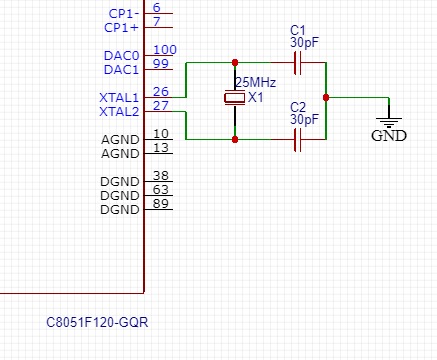Image resolution: width=437 pixels, height=360 pixels.
Task: Click the 25MHz value label
Action: coord(255,82)
